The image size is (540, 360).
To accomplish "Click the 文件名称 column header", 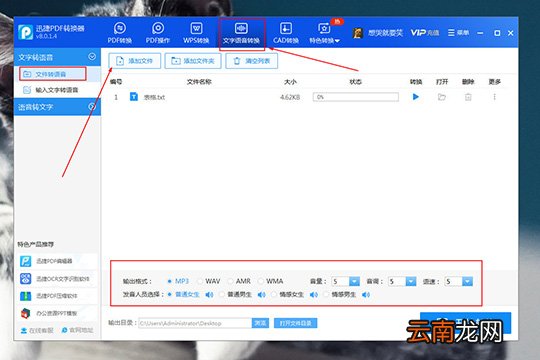I will click(x=199, y=82).
